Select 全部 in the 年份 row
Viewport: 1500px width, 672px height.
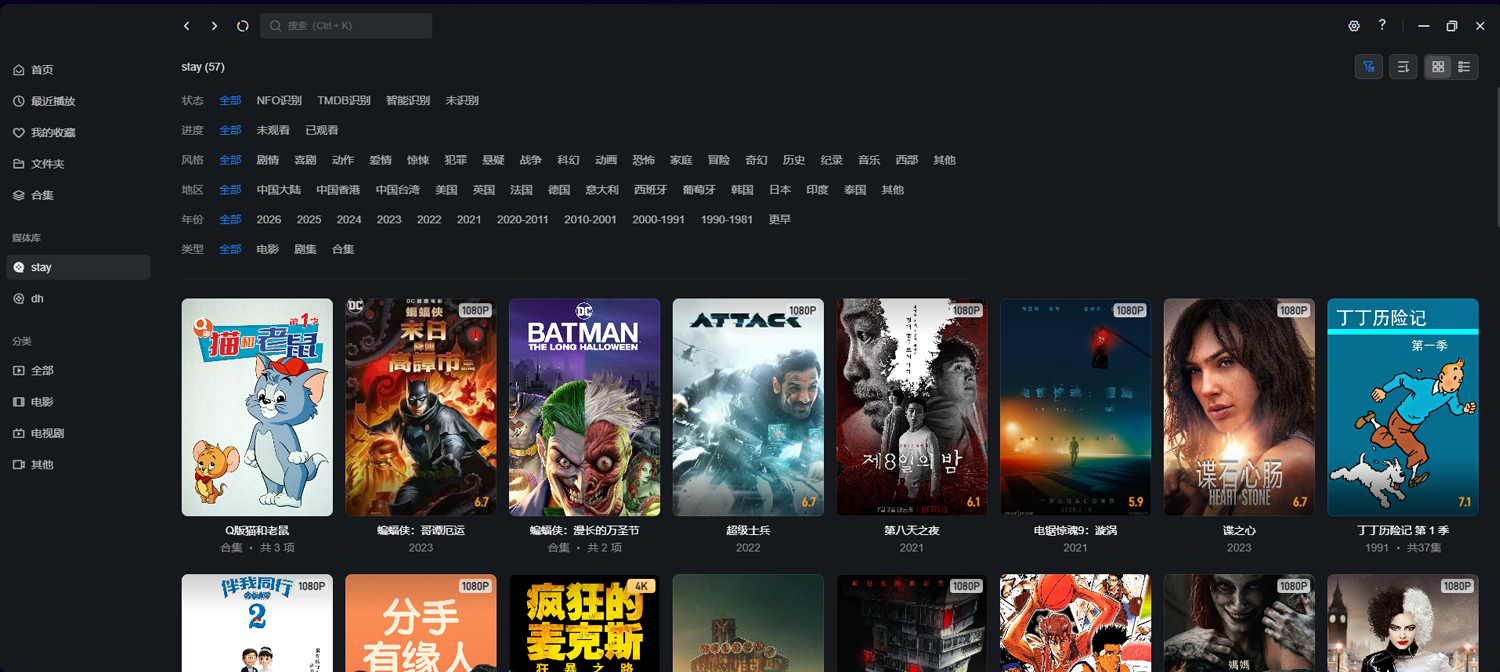(x=230, y=219)
